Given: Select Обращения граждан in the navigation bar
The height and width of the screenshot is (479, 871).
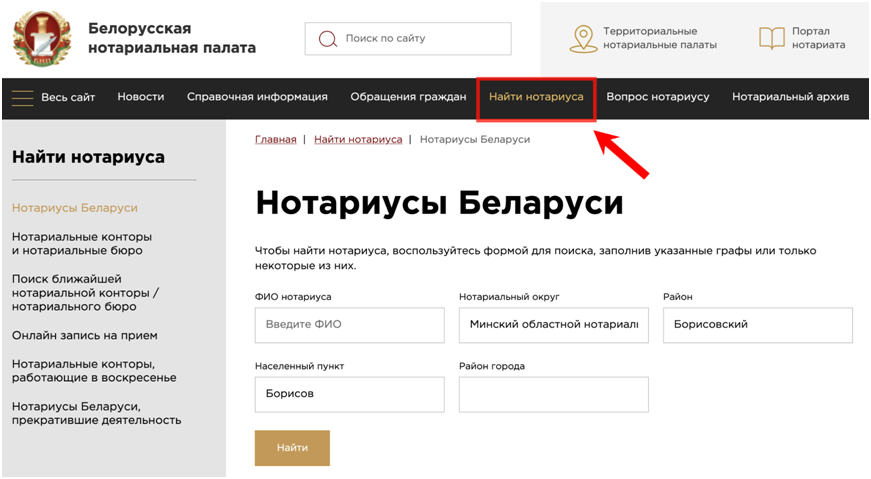Looking at the screenshot, I should tap(408, 97).
